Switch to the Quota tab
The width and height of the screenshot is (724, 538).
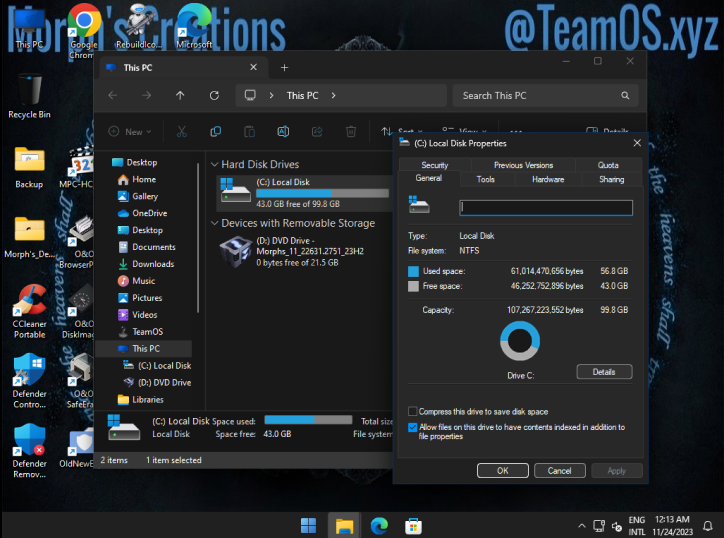coord(608,165)
